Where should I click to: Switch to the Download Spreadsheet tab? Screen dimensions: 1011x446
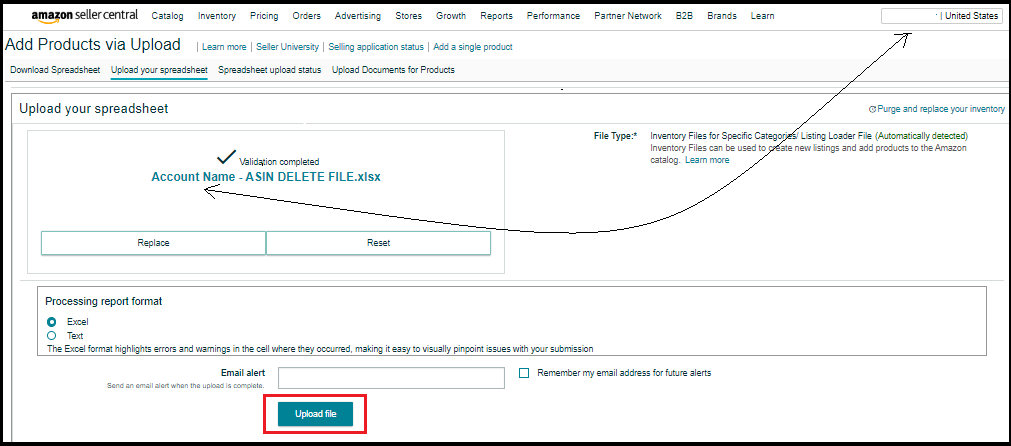click(x=55, y=70)
